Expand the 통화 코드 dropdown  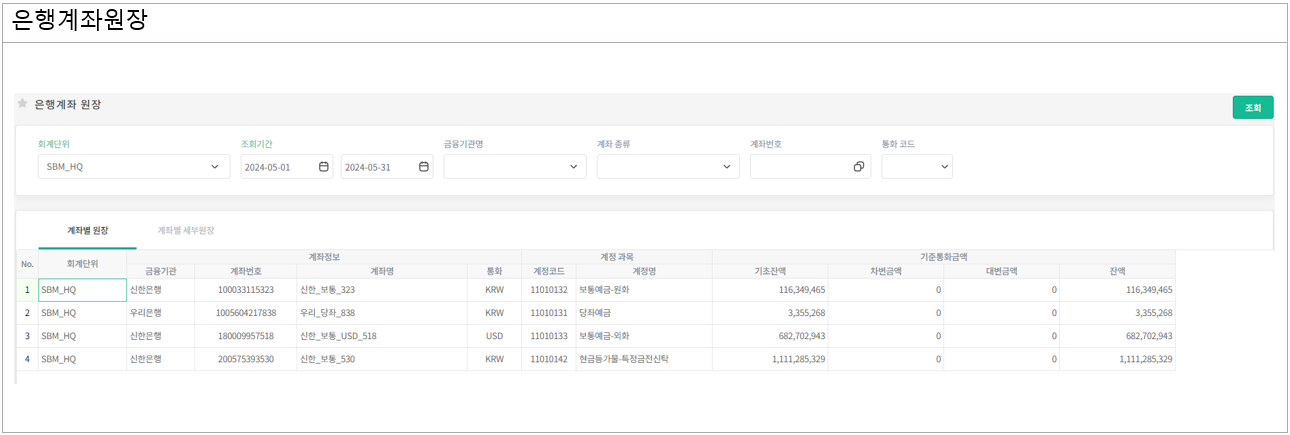(x=944, y=167)
